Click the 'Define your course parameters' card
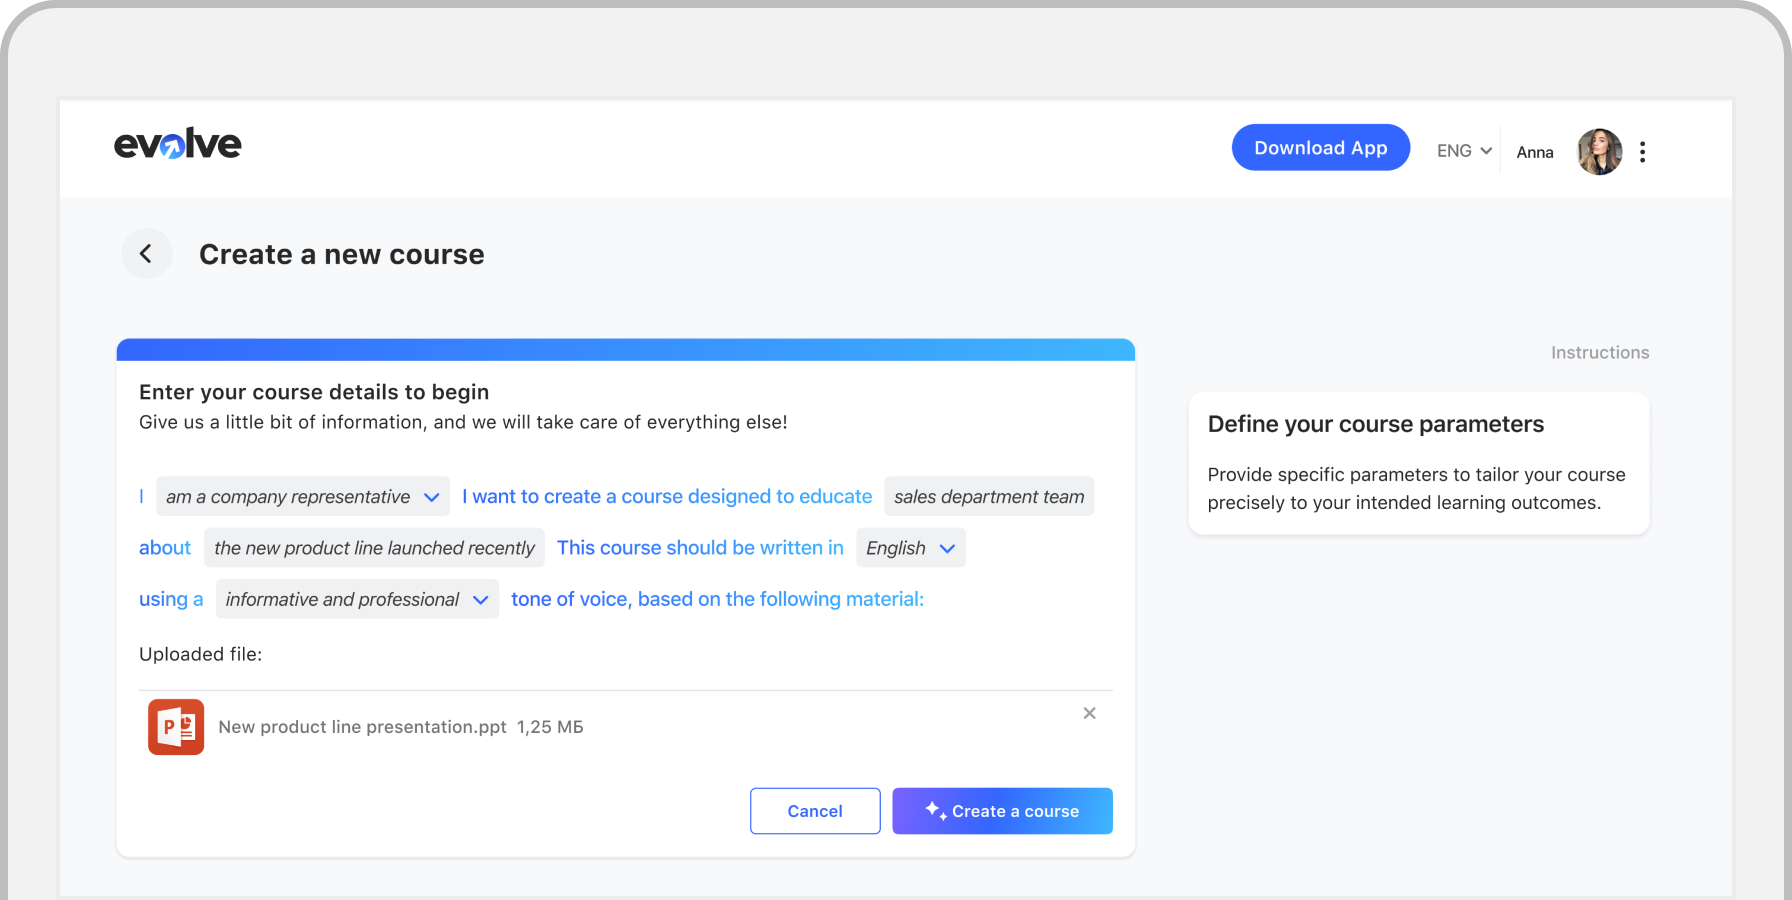Viewport: 1792px width, 900px height. coord(1418,463)
